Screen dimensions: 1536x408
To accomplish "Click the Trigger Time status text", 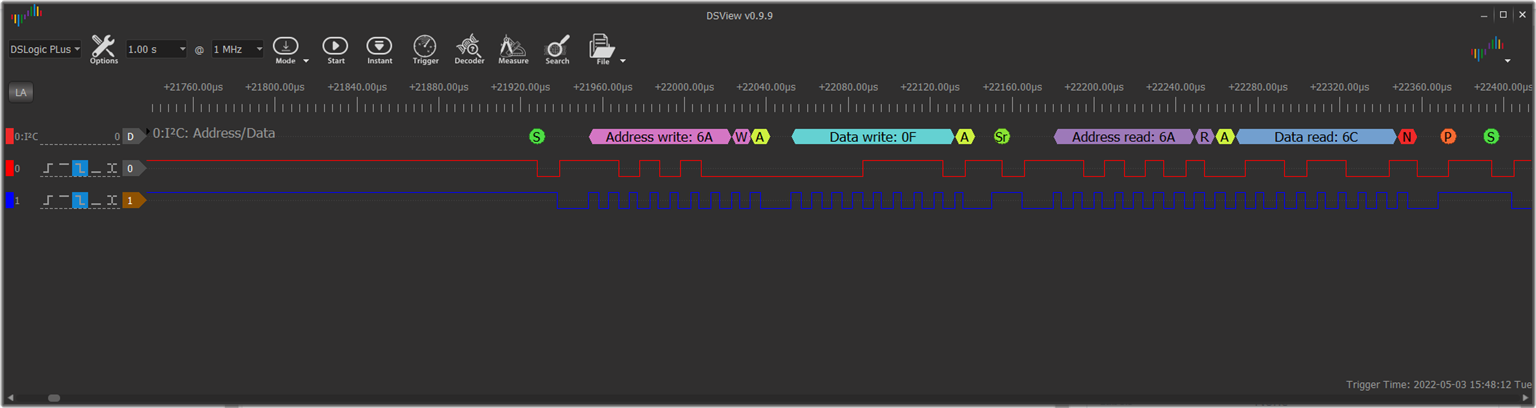I will (1438, 384).
